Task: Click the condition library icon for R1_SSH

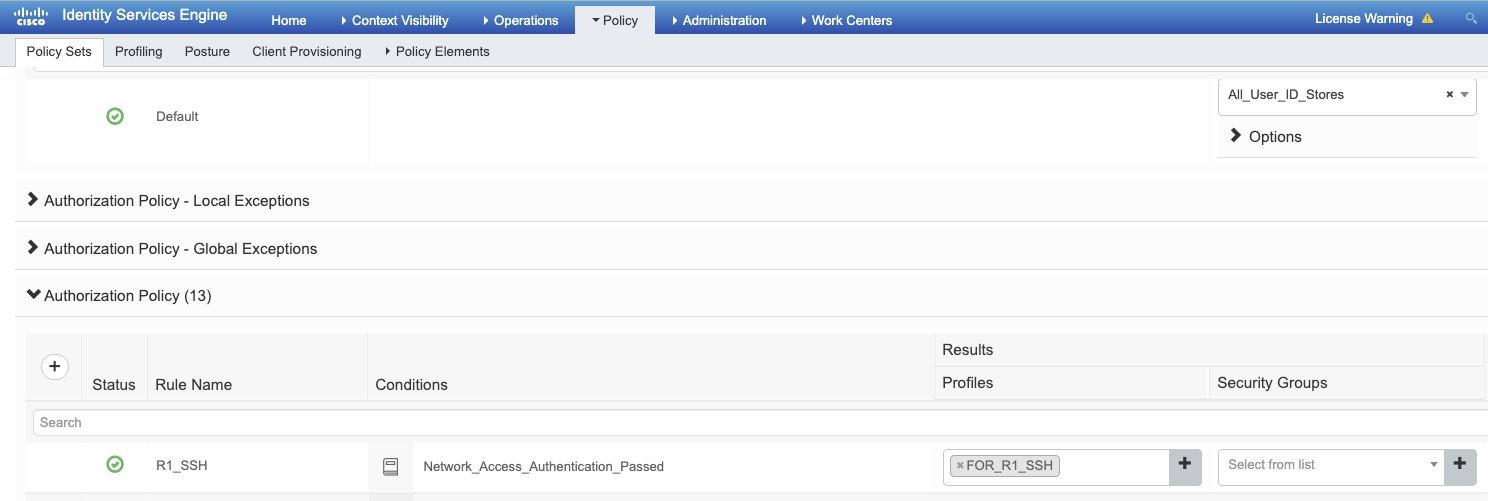Action: [391, 466]
